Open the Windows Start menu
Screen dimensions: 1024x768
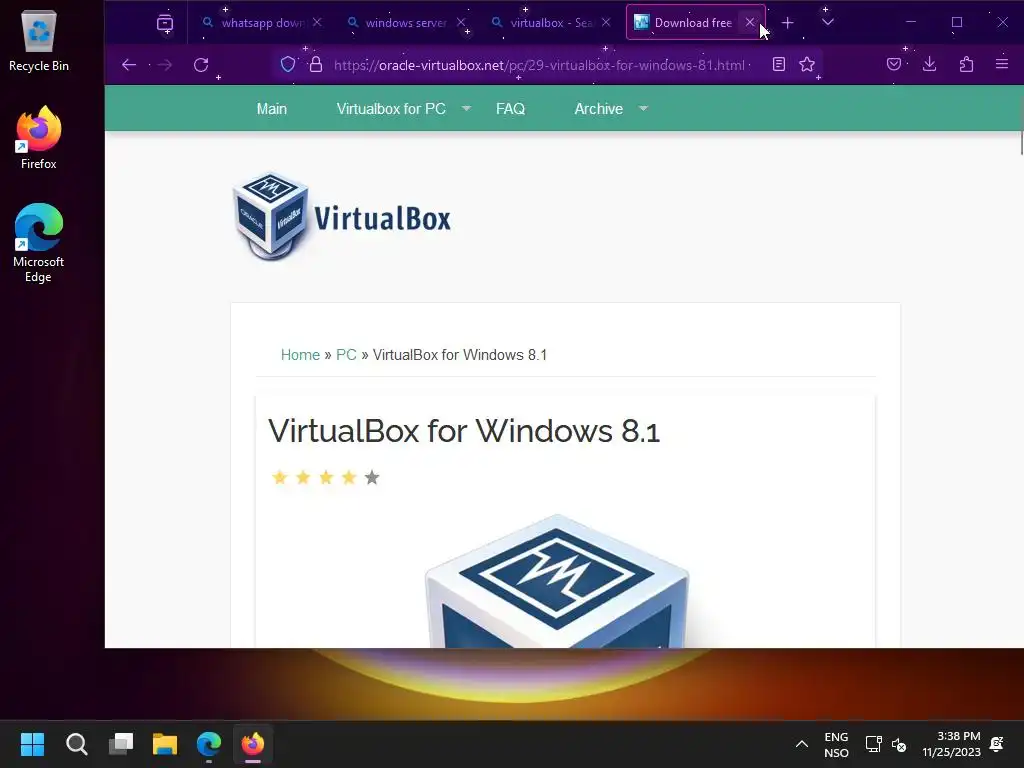coord(32,744)
